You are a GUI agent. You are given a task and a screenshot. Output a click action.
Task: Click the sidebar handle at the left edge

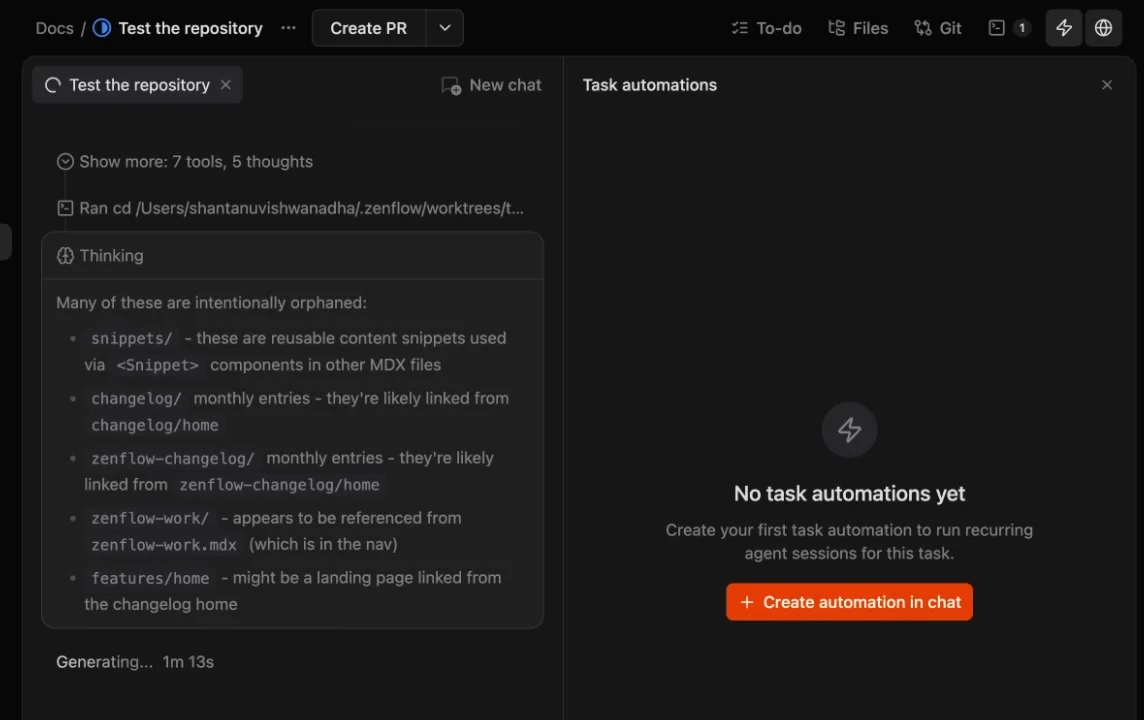5,242
